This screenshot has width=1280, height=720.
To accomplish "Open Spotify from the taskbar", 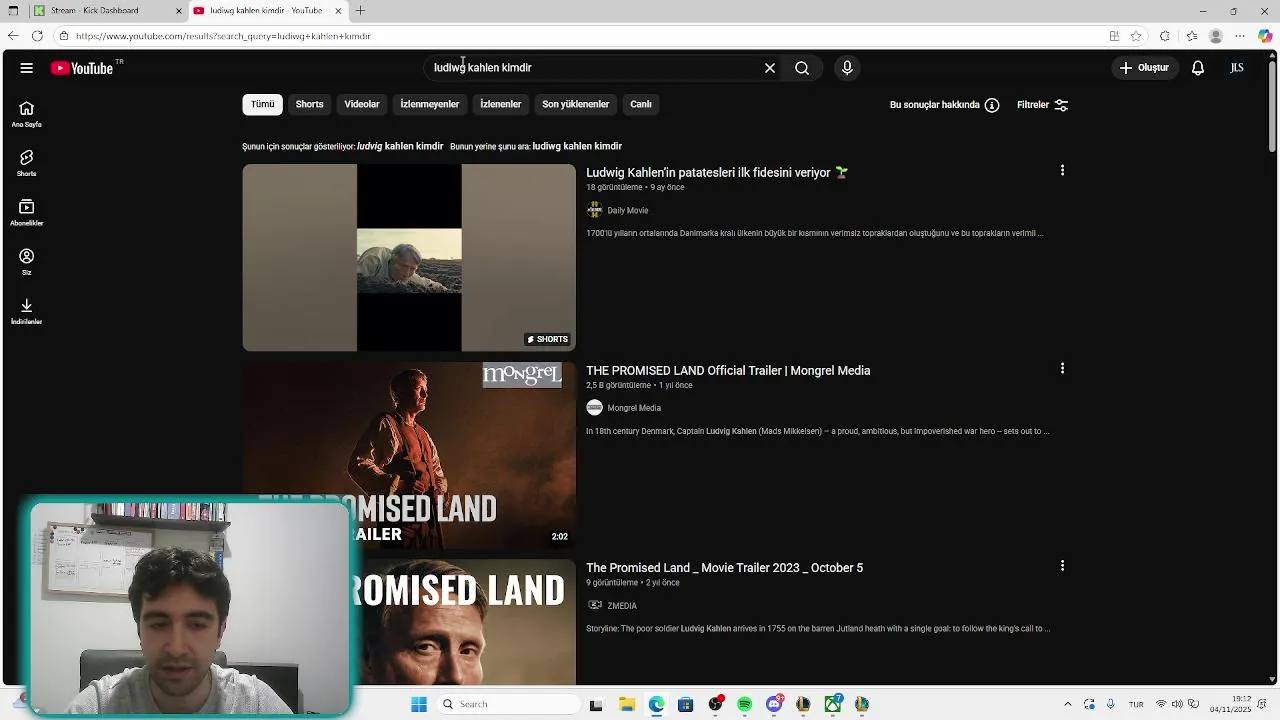I will [x=744, y=704].
